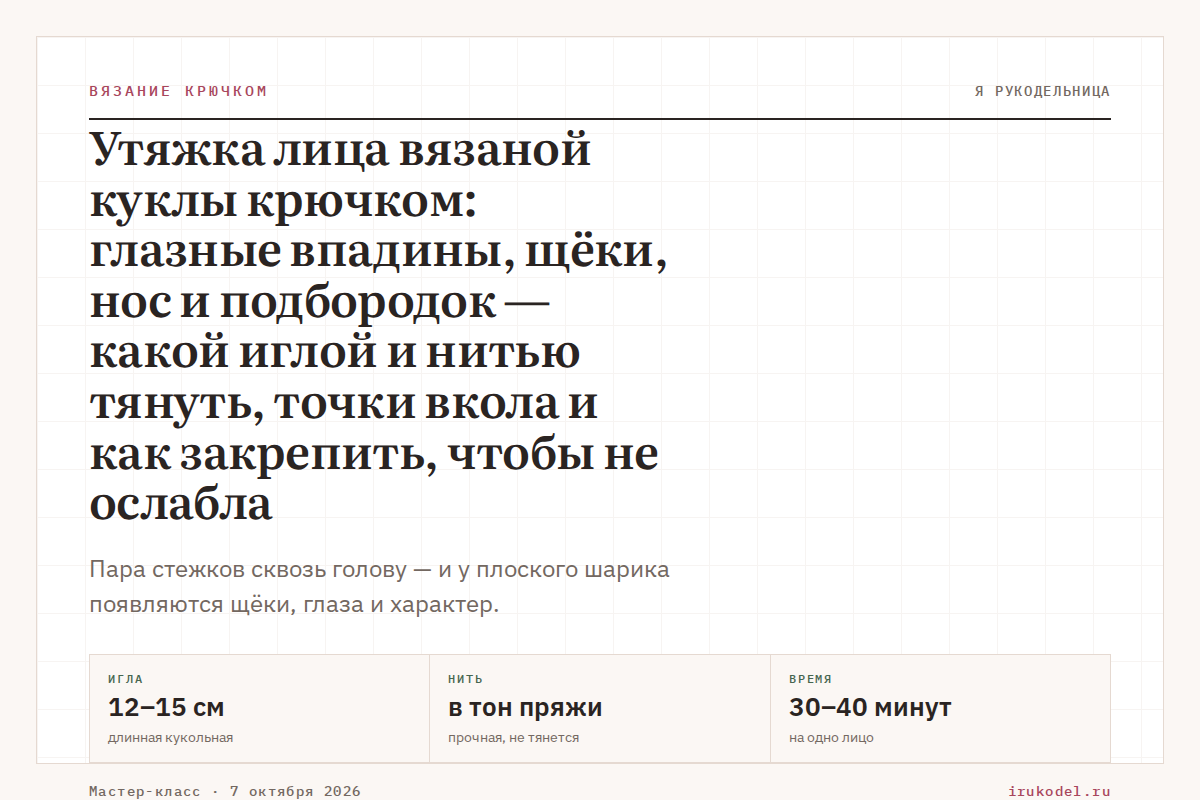
Task: Click the footer text 'Мастер-класс · 7 октября 2026'
Action: (x=225, y=791)
